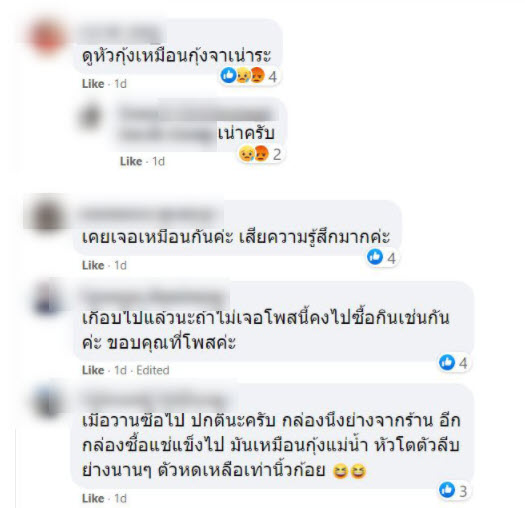This screenshot has height=508, width=525.
Task: Like the comment marked Edited
Action: pos(93,370)
